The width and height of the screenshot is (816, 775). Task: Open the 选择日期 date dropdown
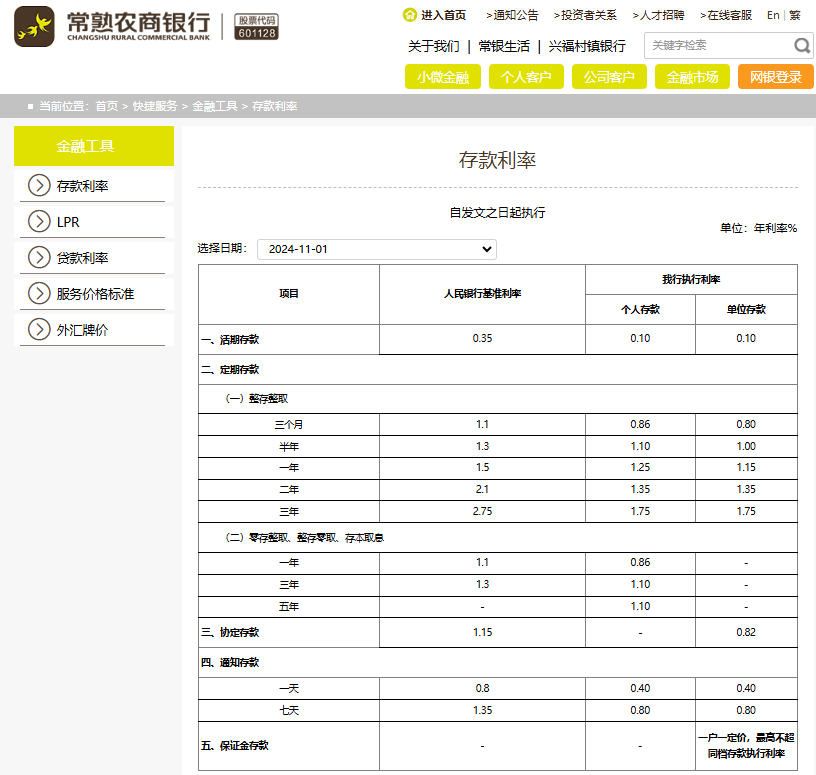click(376, 249)
